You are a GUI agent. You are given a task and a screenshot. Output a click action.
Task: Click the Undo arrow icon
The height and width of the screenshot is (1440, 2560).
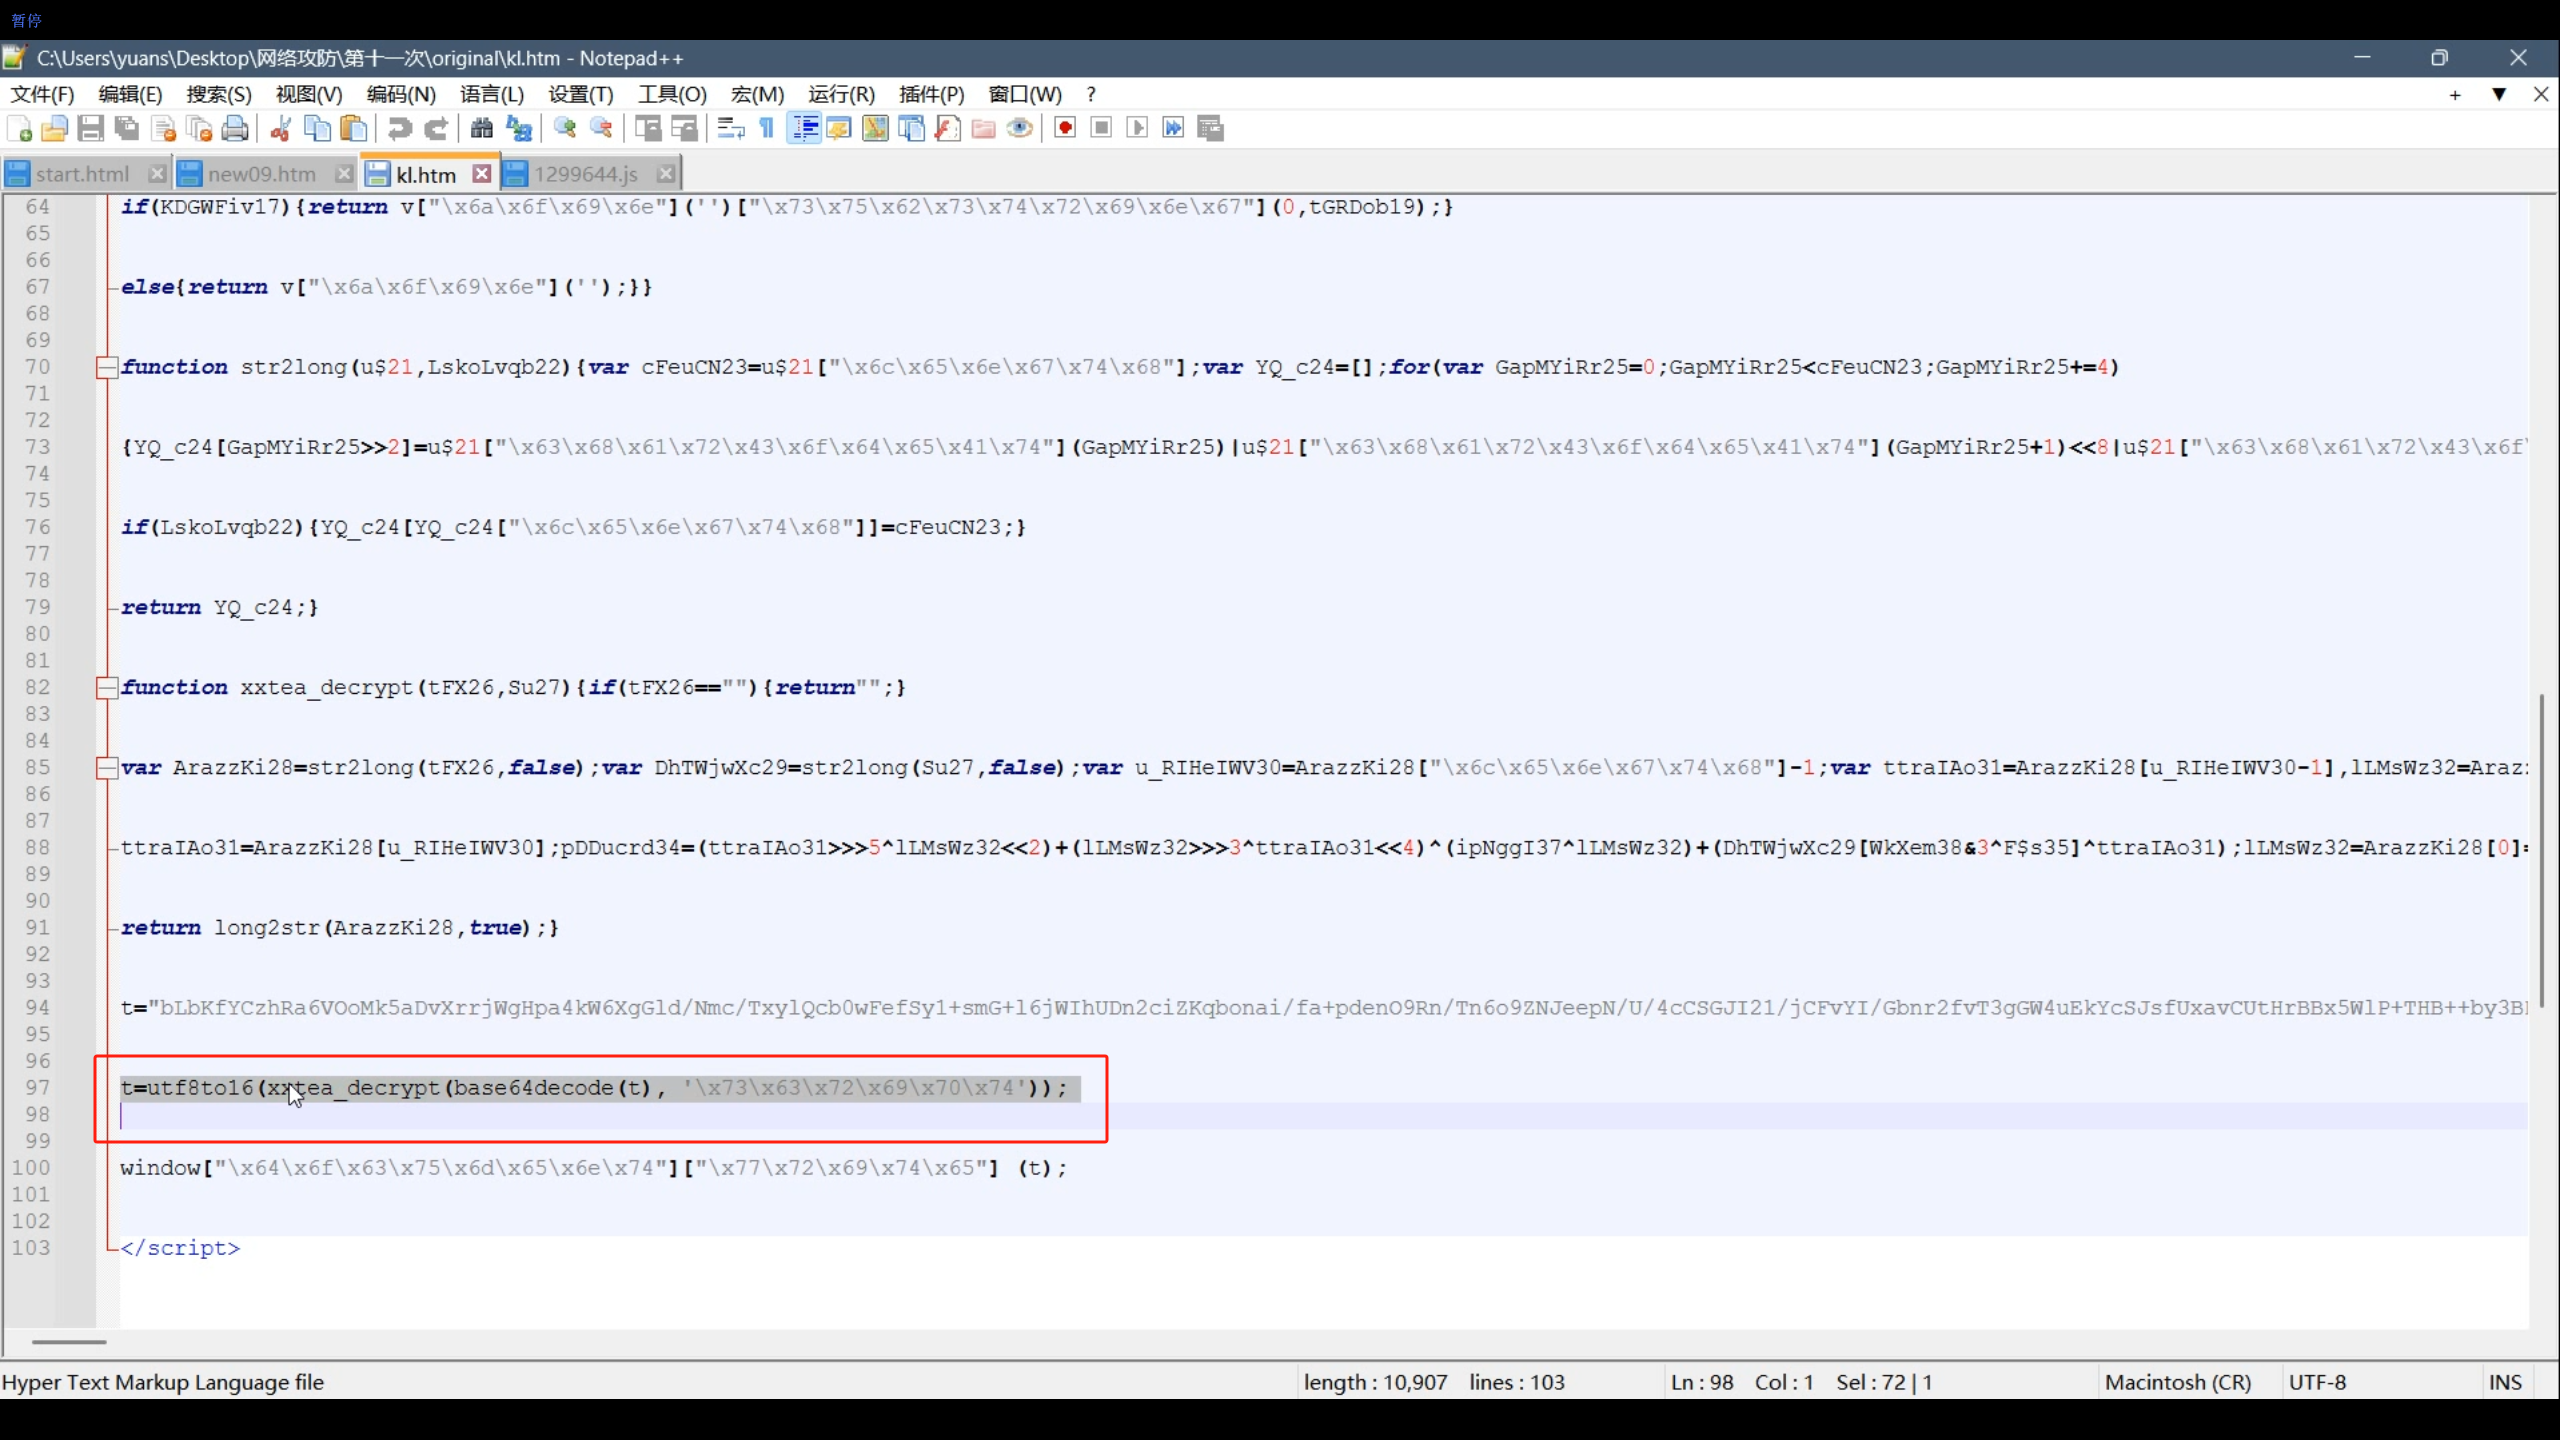coord(400,128)
